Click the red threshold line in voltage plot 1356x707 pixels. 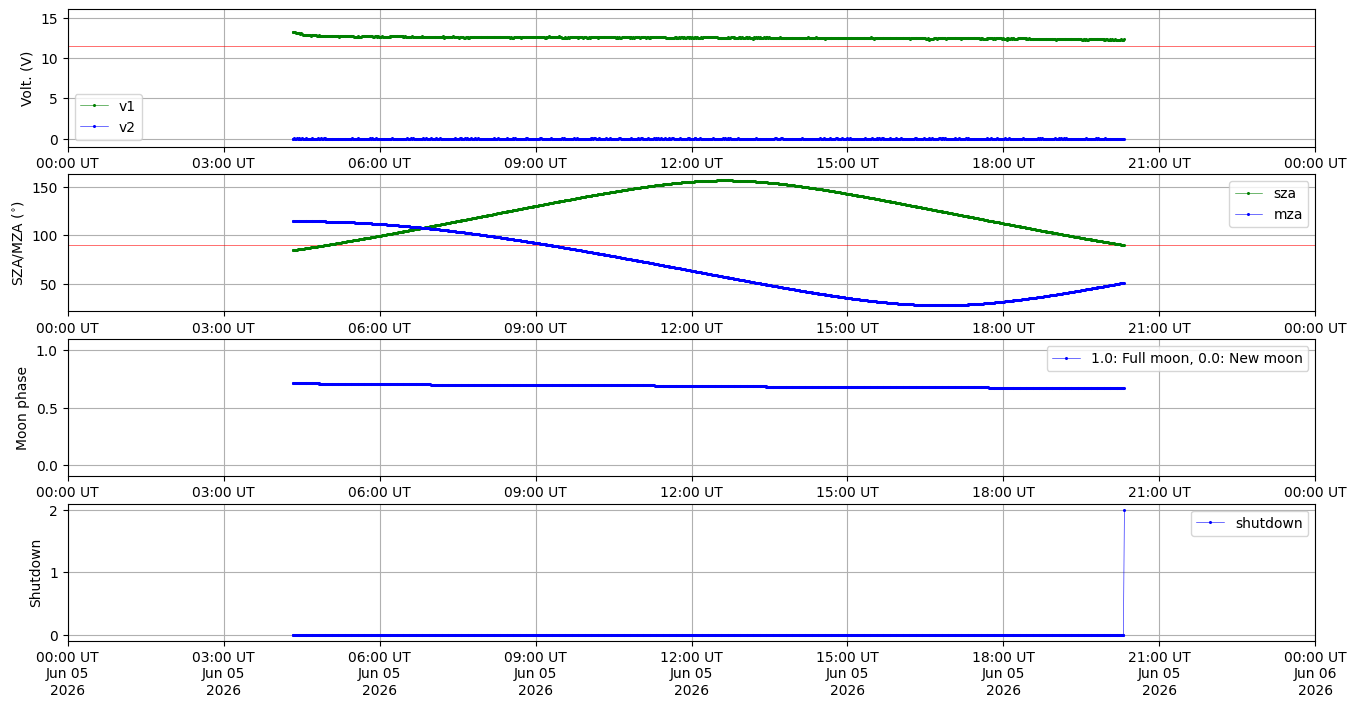pyautogui.click(x=691, y=46)
